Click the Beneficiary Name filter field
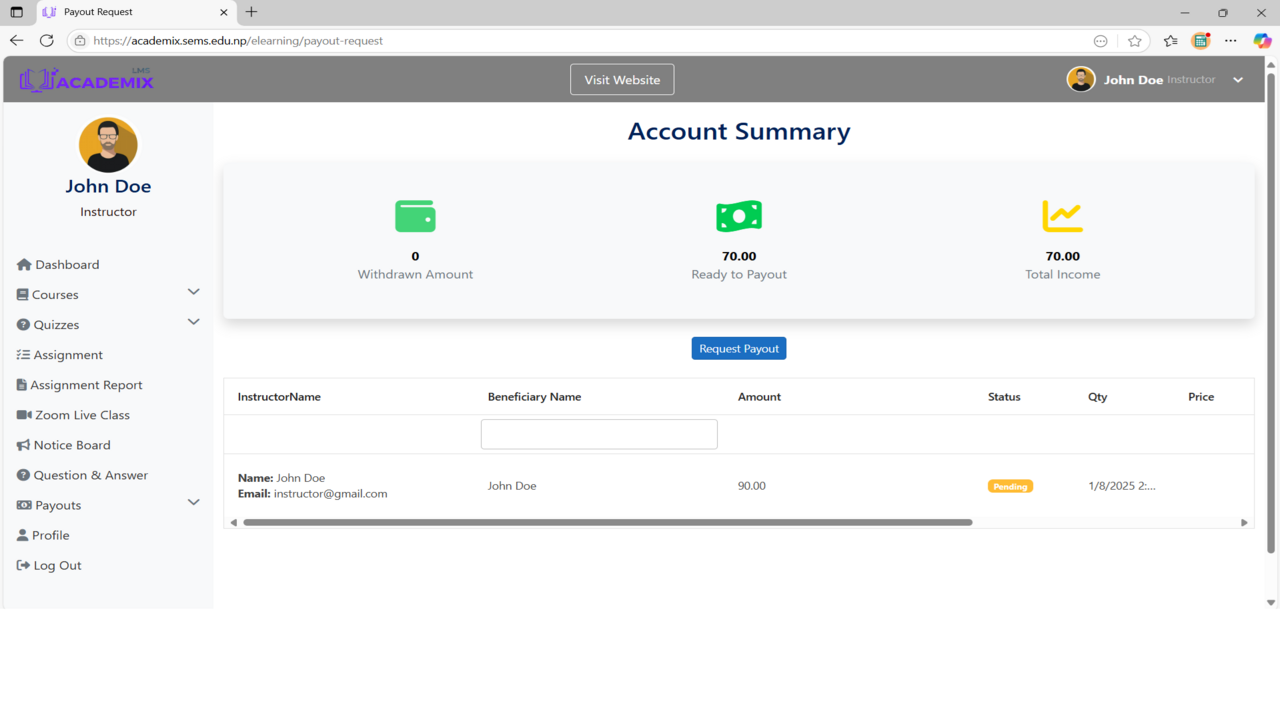This screenshot has height=720, width=1280. (598, 433)
